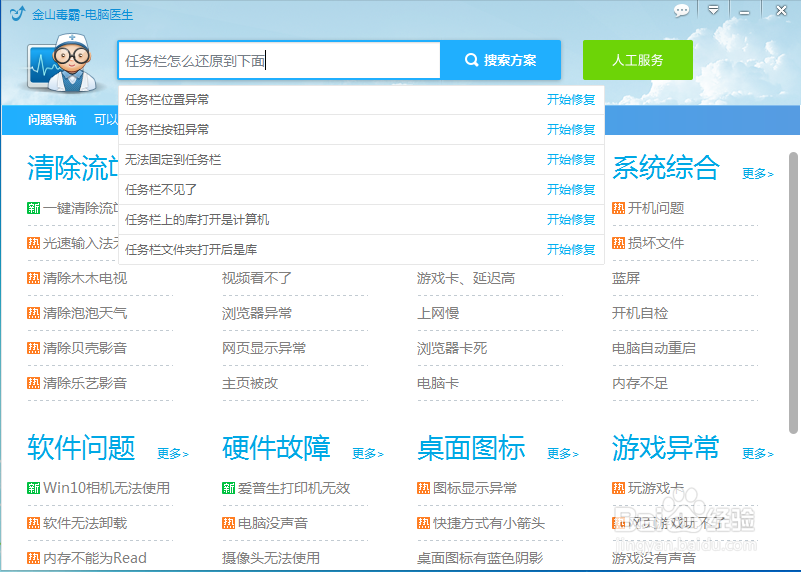
Task: Select suggestion 任务栏上的库打开是计算机
Action: click(197, 220)
